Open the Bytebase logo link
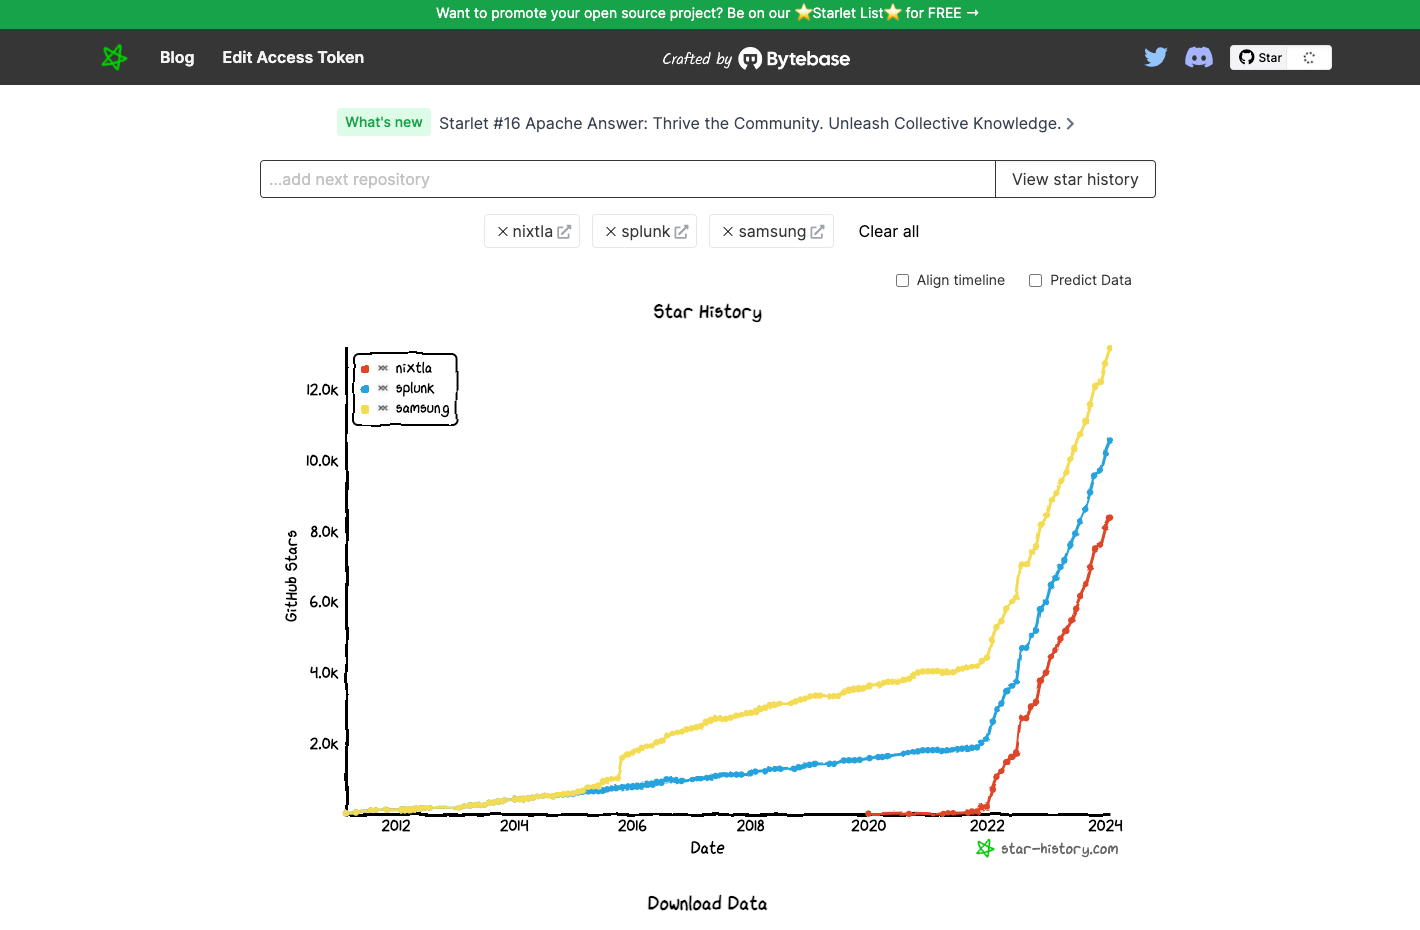Image resolution: width=1420 pixels, height=930 pixels. coord(794,59)
